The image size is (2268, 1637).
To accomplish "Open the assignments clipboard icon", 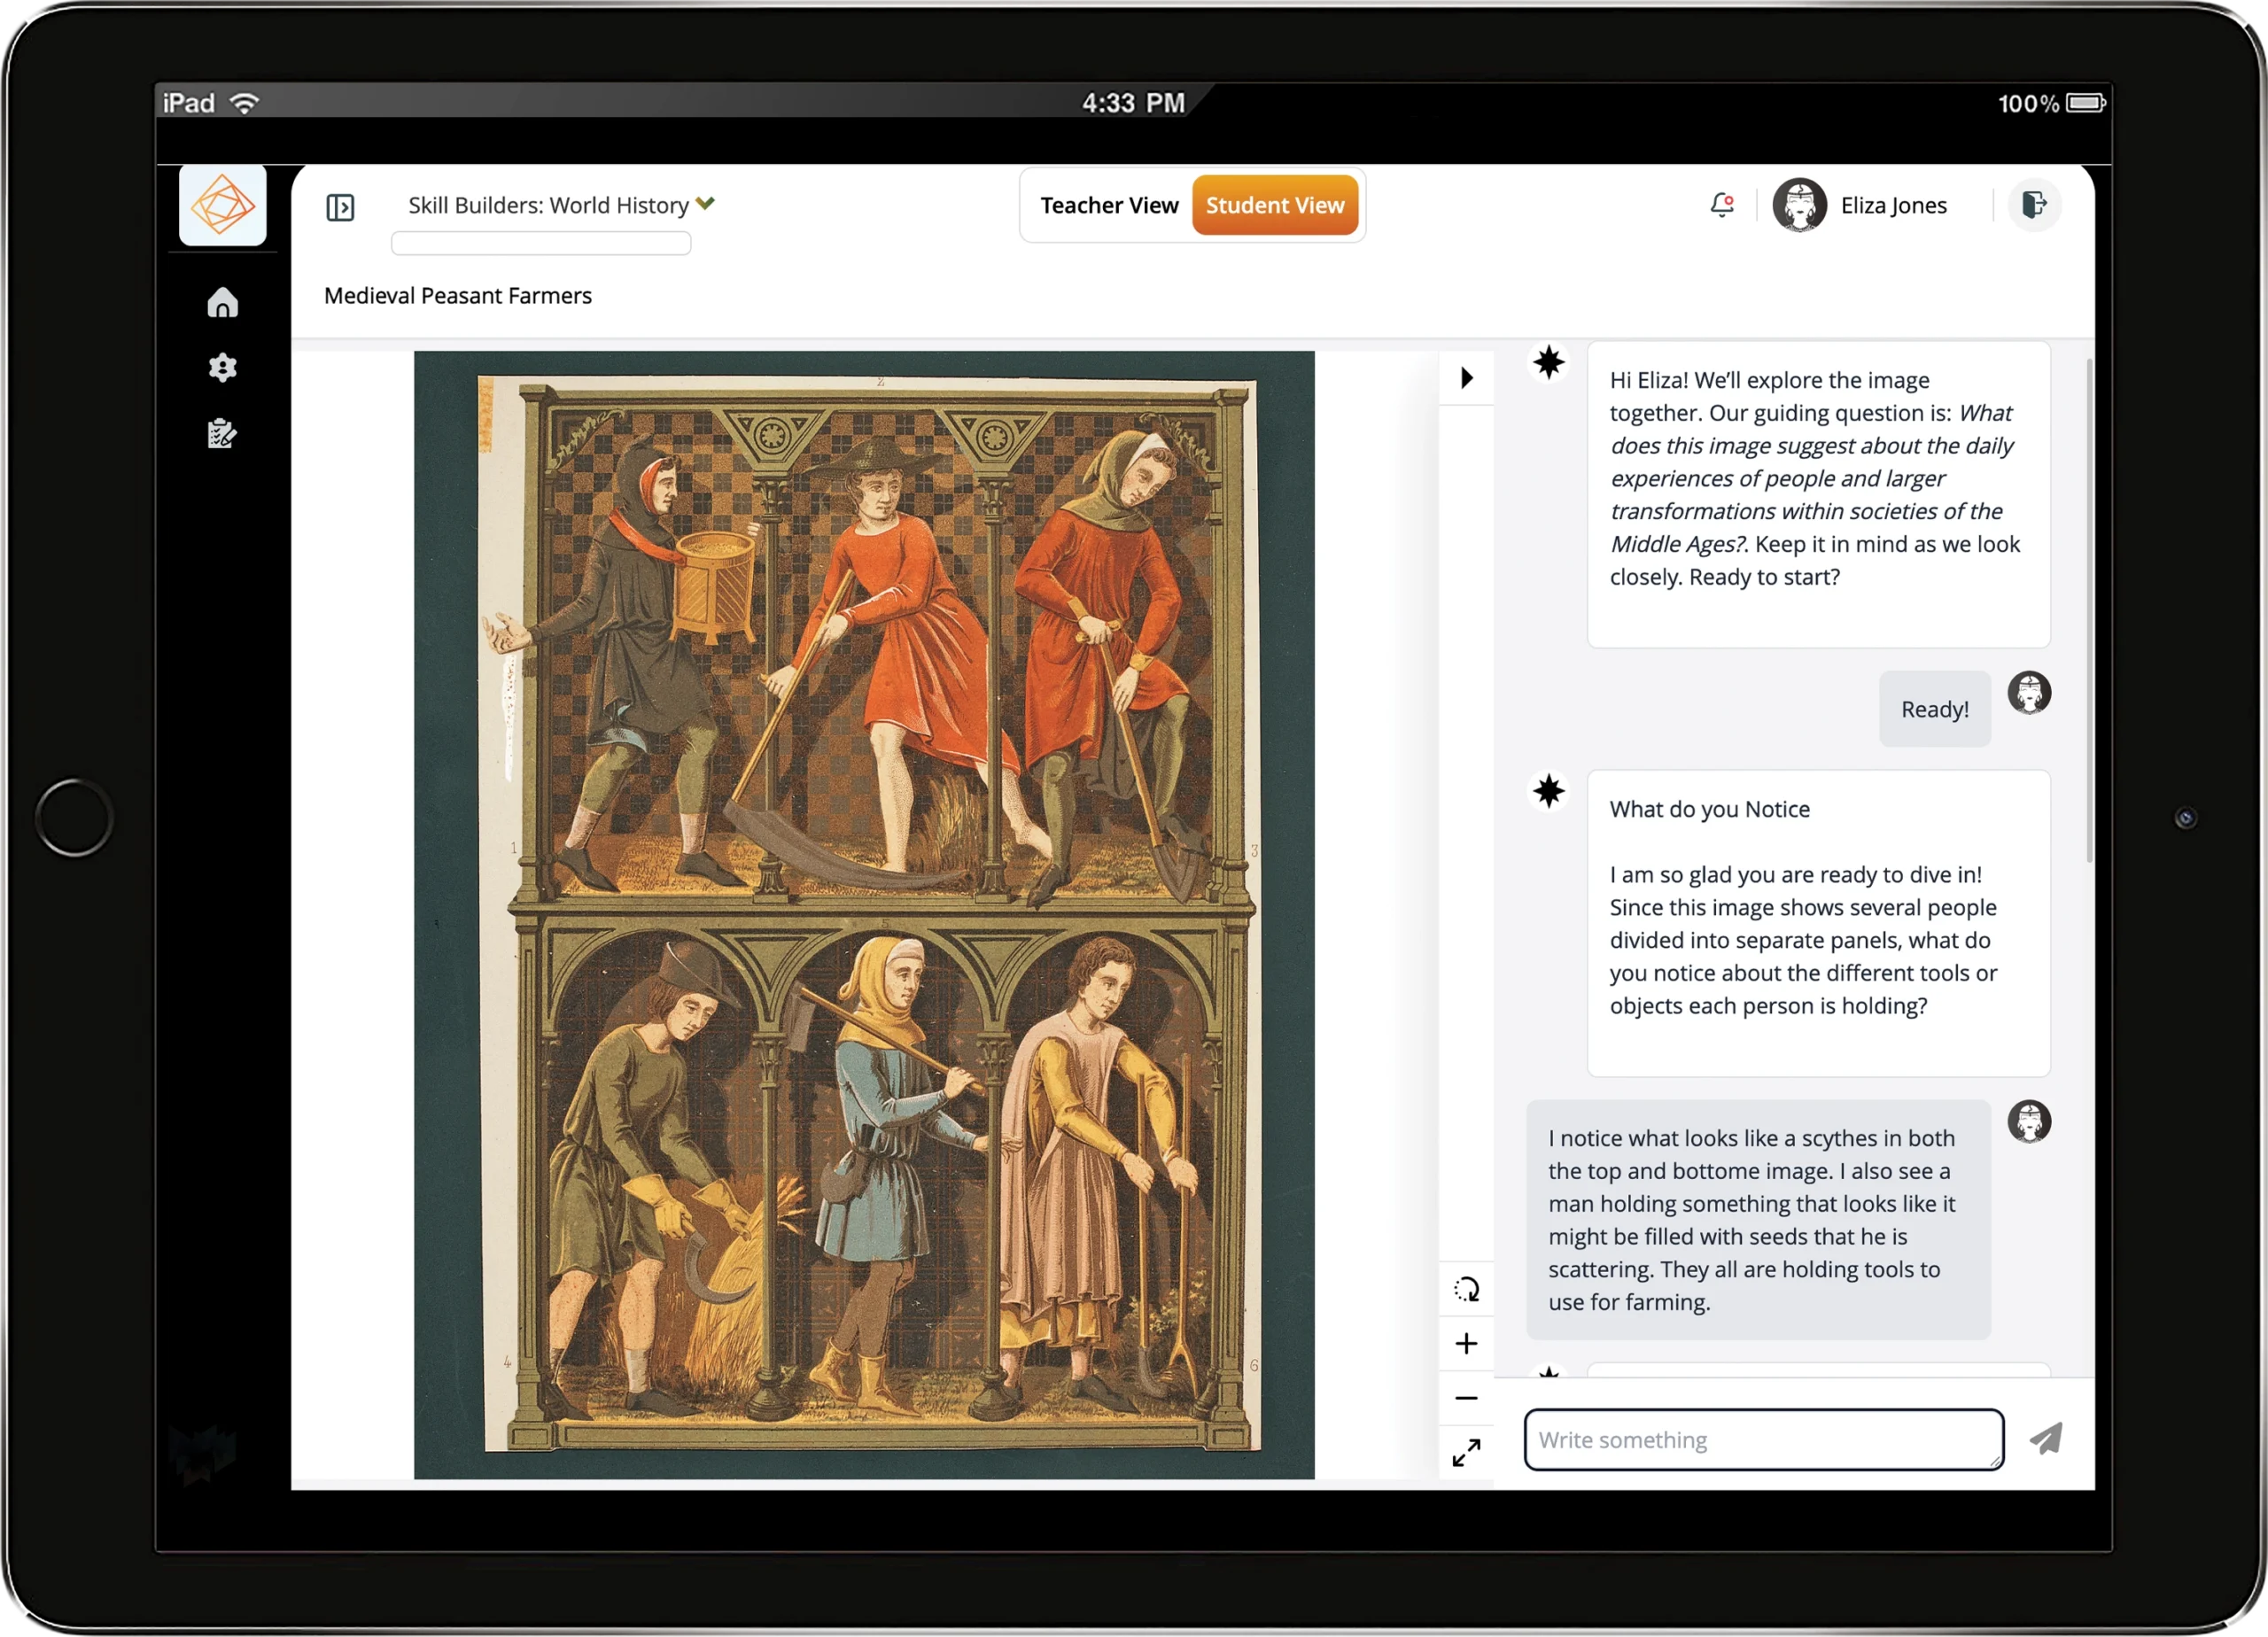I will [222, 434].
